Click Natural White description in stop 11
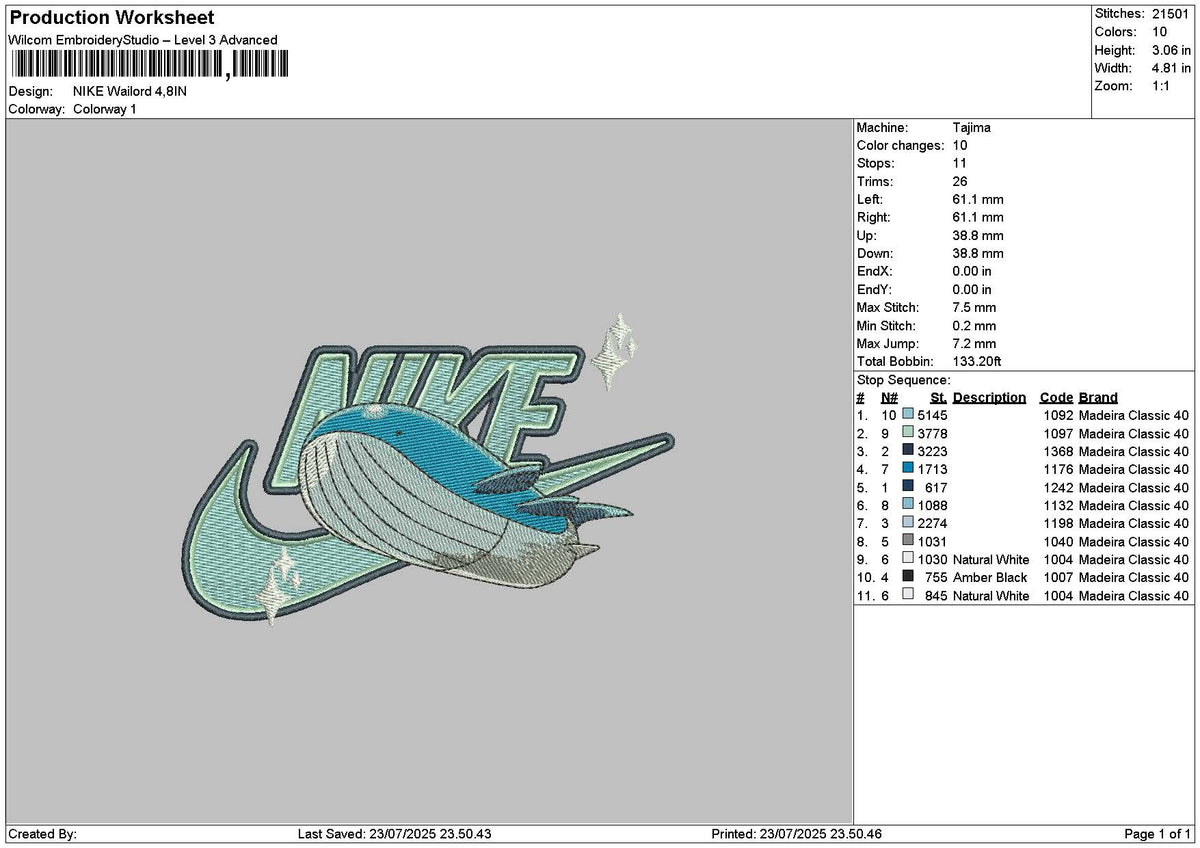Screen dimensions: 1200x848 991,596
